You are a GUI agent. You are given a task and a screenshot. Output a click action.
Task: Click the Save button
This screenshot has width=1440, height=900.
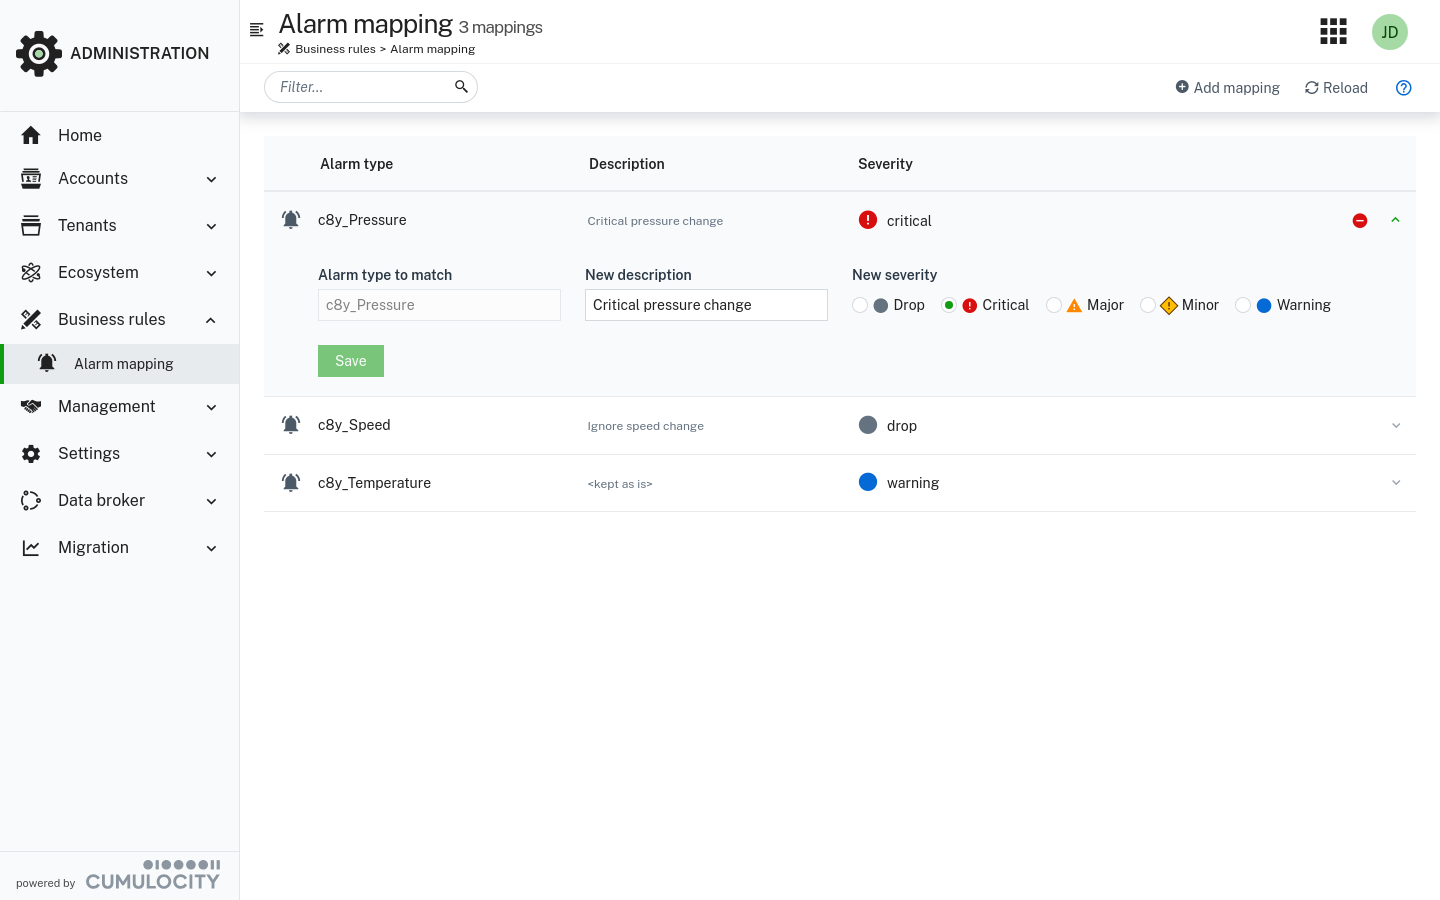coord(350,361)
